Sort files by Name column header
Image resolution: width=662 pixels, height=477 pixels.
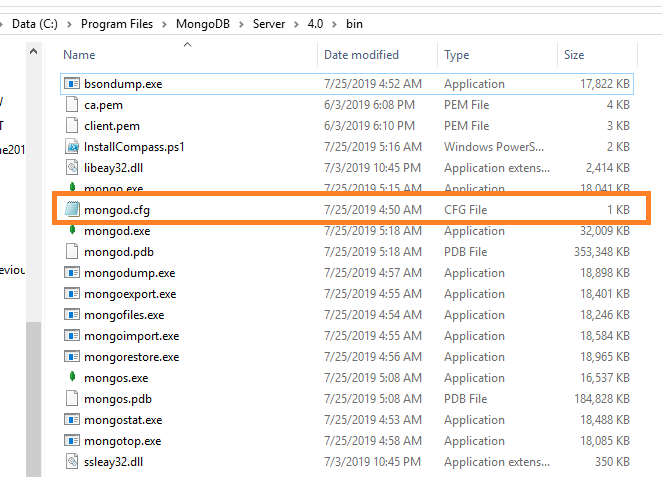coord(80,55)
